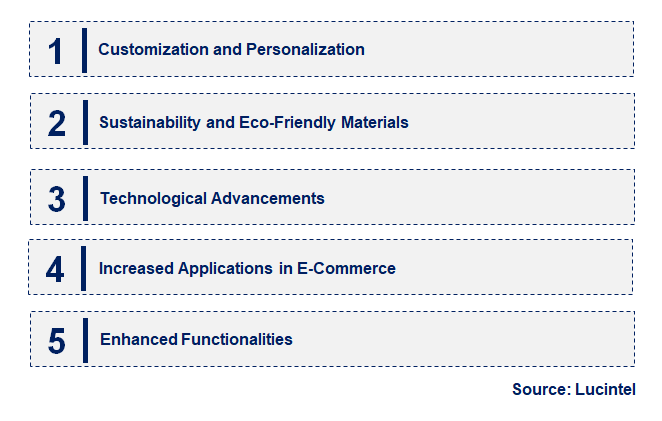662x421 pixels.
Task: Click empty area of E-Commerce box
Action: tap(513, 267)
